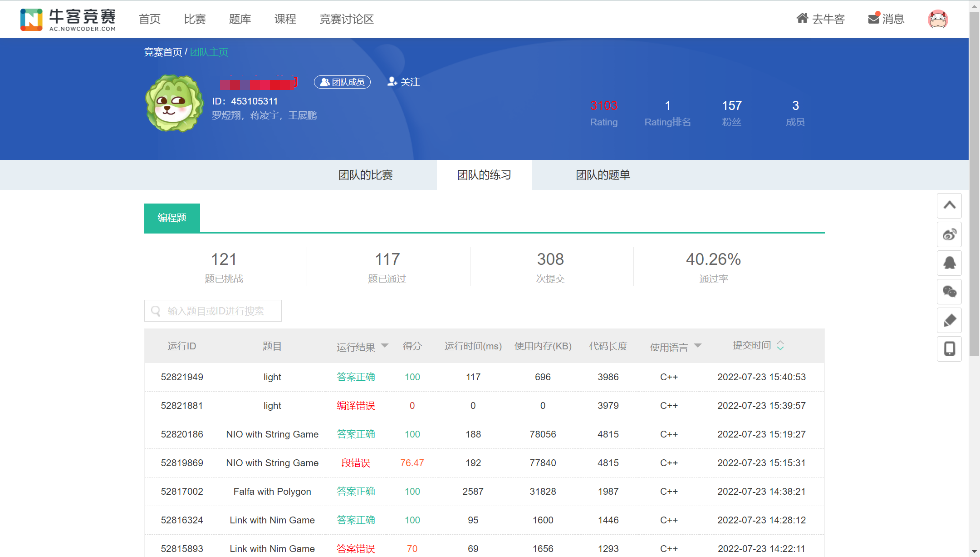Viewport: 980px width, 557px height.
Task: Switch to 团队的题单 tab
Action: pos(603,175)
